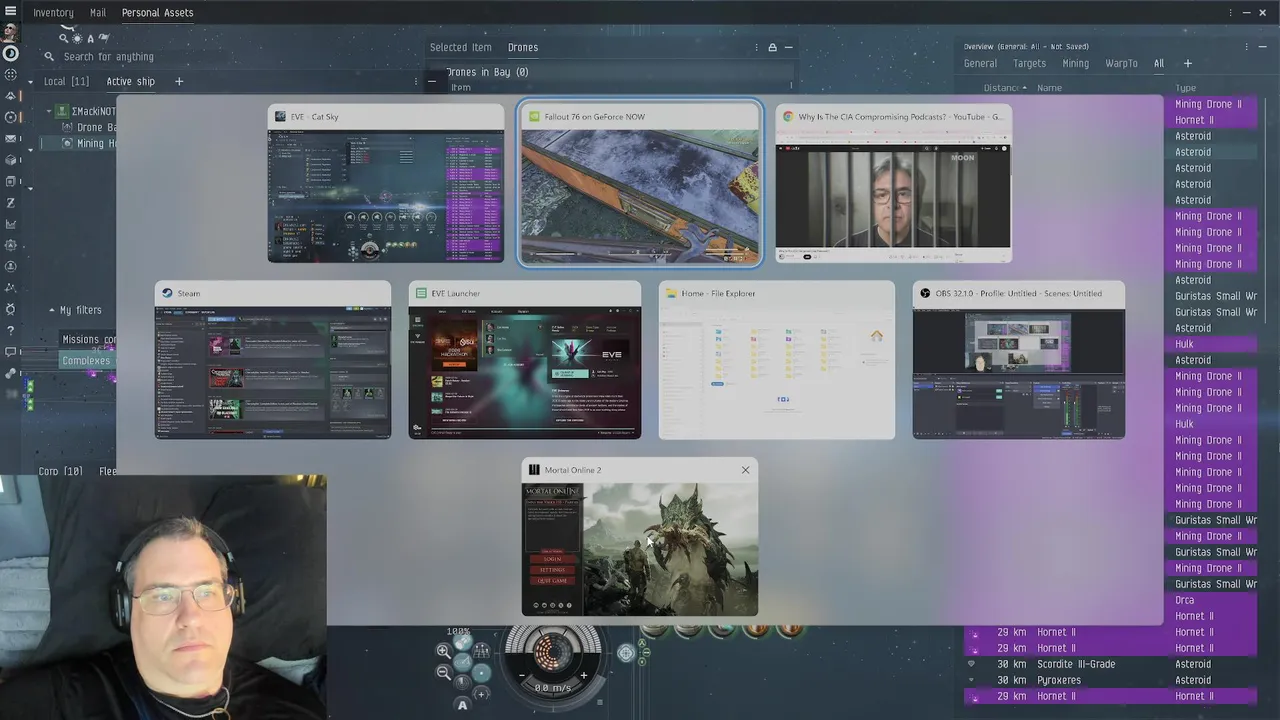Increase ship speed with HUD plus

[584, 675]
